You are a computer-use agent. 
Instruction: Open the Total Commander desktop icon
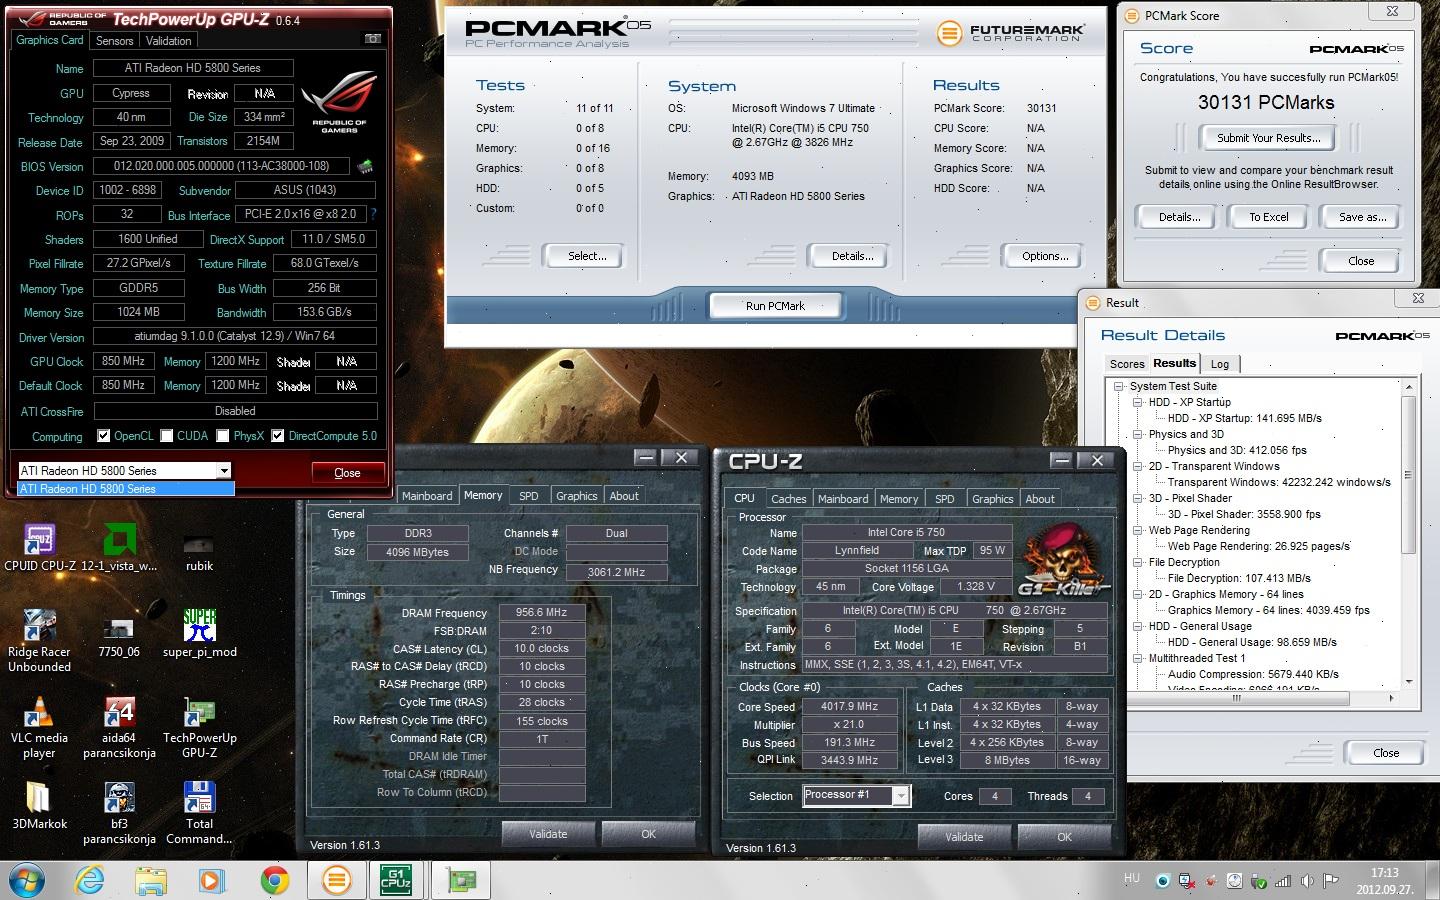point(199,813)
